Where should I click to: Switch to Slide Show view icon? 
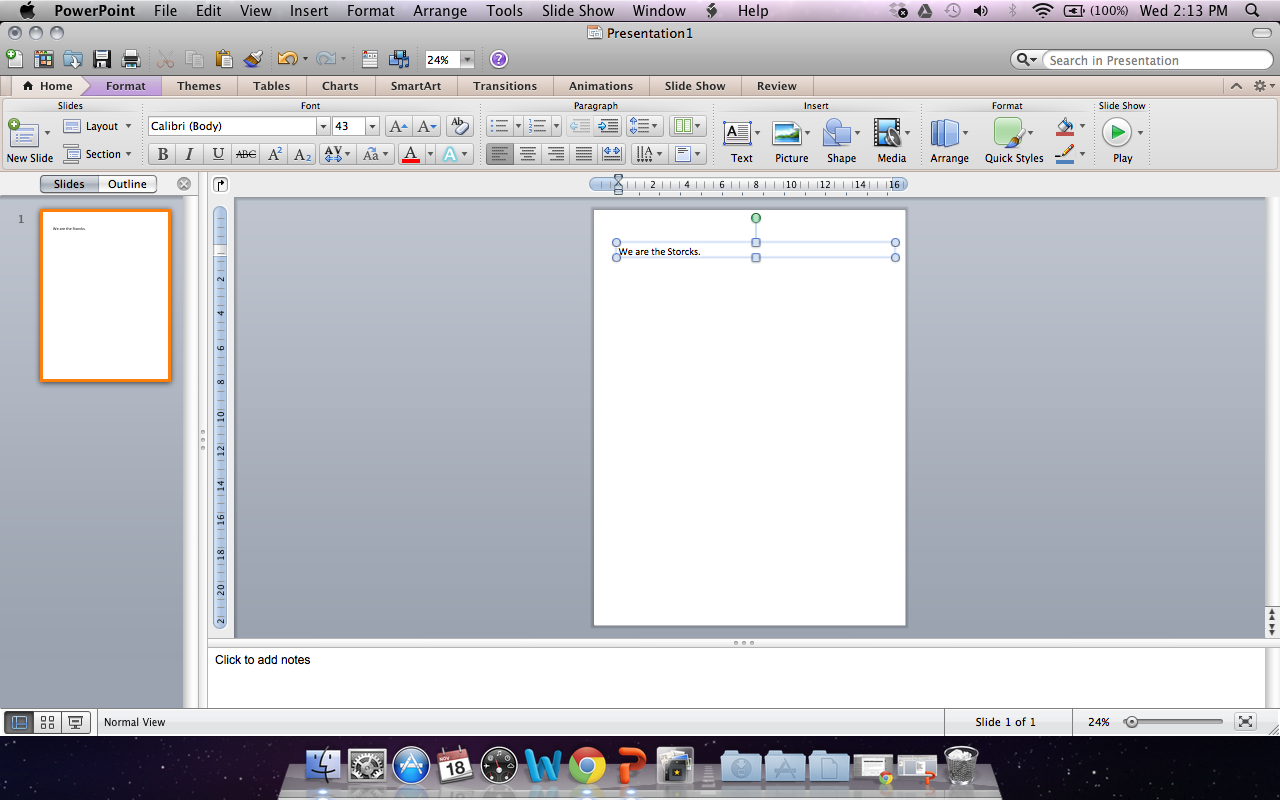pos(76,722)
